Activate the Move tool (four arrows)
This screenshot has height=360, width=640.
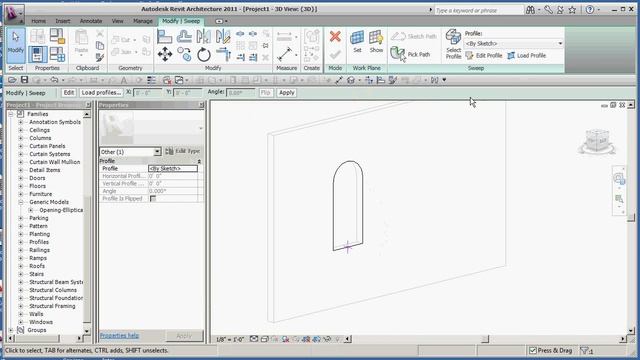tap(165, 54)
